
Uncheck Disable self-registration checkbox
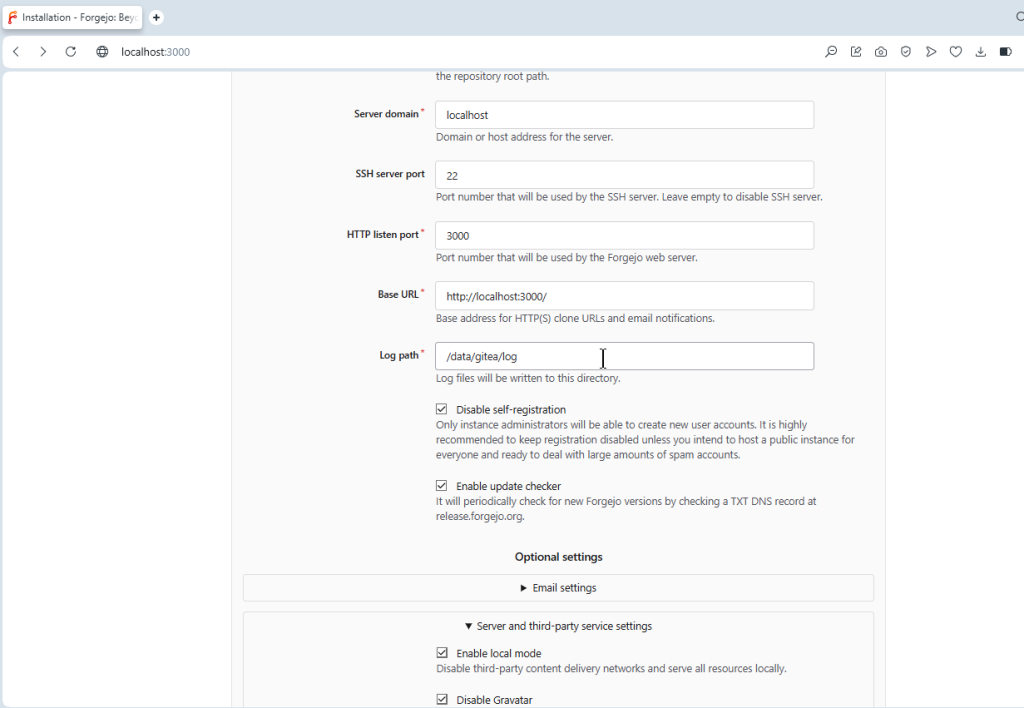442,409
